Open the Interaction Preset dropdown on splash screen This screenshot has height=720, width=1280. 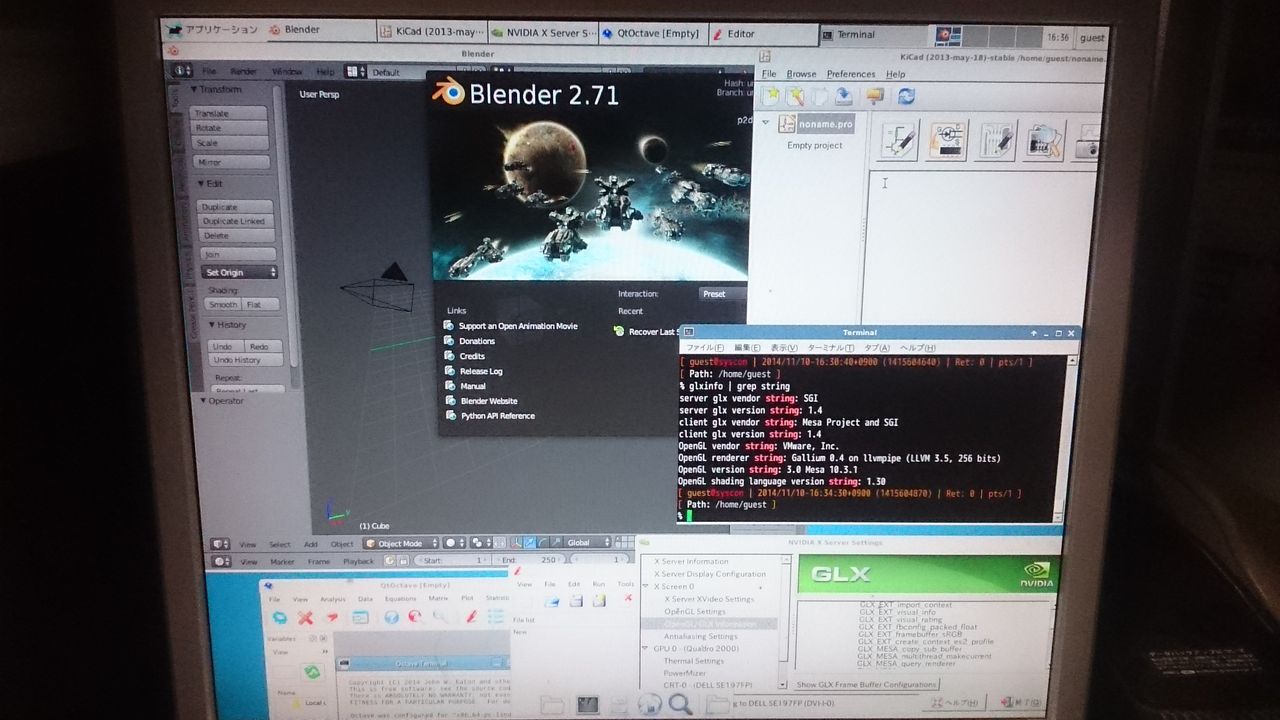(x=722, y=294)
